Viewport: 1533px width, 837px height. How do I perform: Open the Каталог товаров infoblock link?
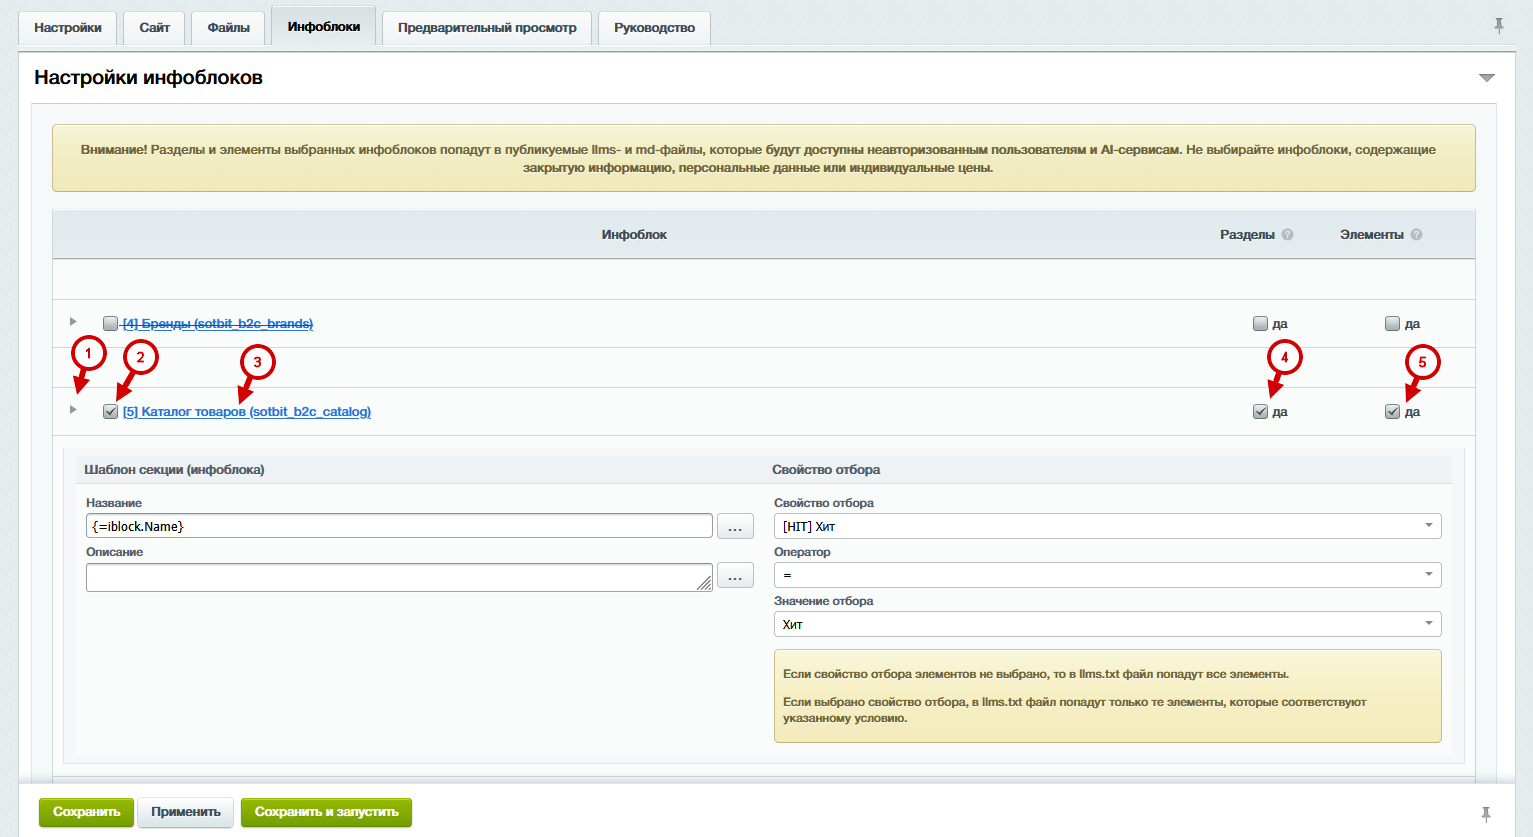point(246,412)
